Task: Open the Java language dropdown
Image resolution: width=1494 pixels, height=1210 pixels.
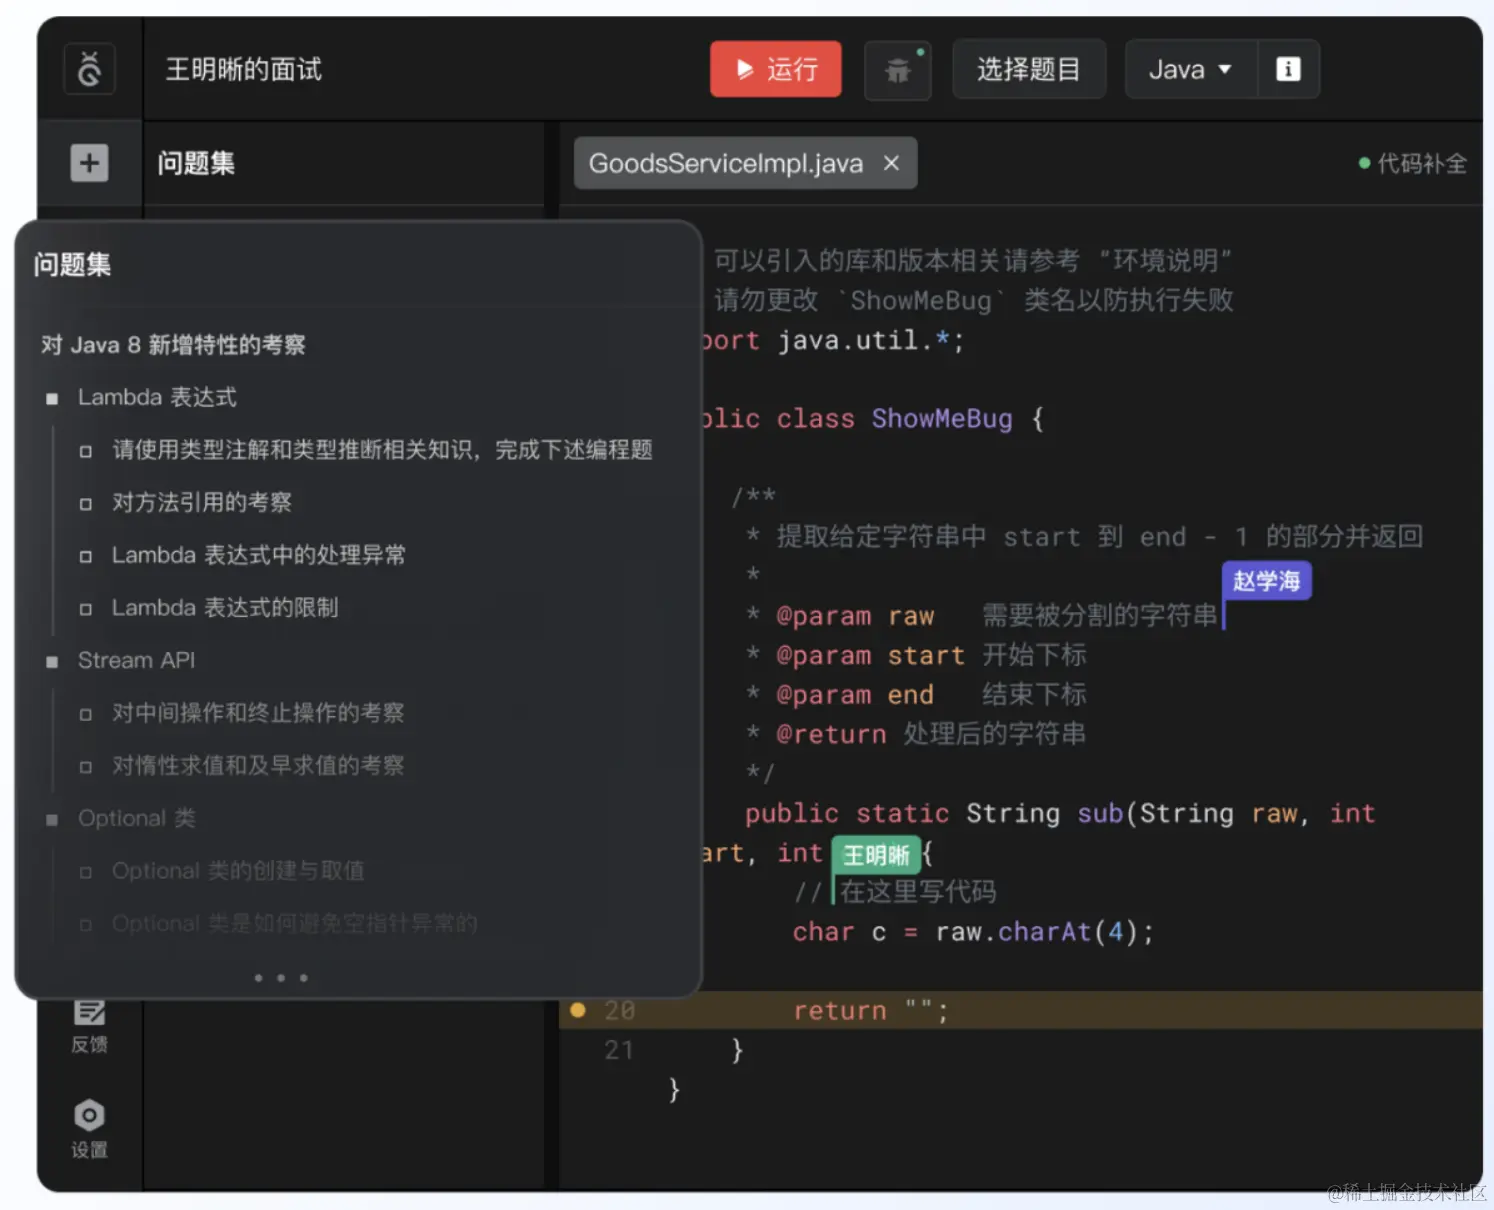Action: click(x=1190, y=69)
